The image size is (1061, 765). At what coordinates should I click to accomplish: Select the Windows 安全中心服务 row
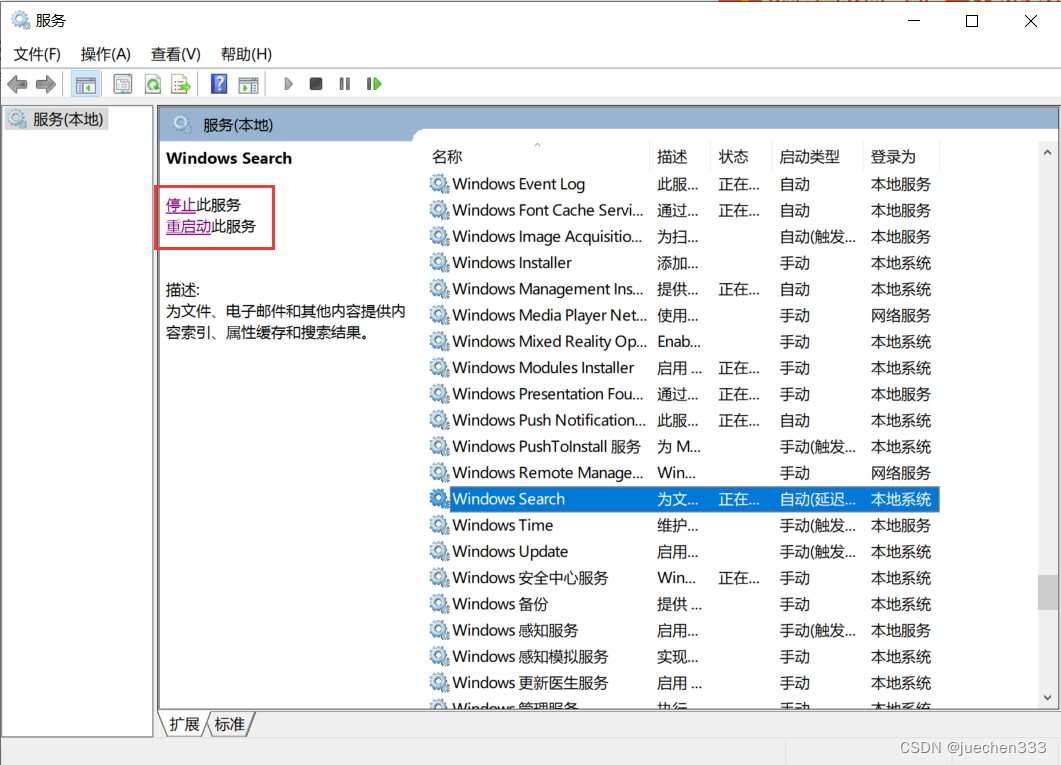(x=683, y=578)
